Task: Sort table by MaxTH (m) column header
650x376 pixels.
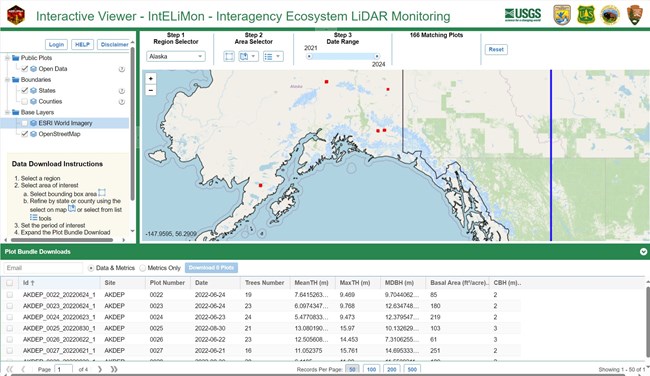Action: coord(357,283)
